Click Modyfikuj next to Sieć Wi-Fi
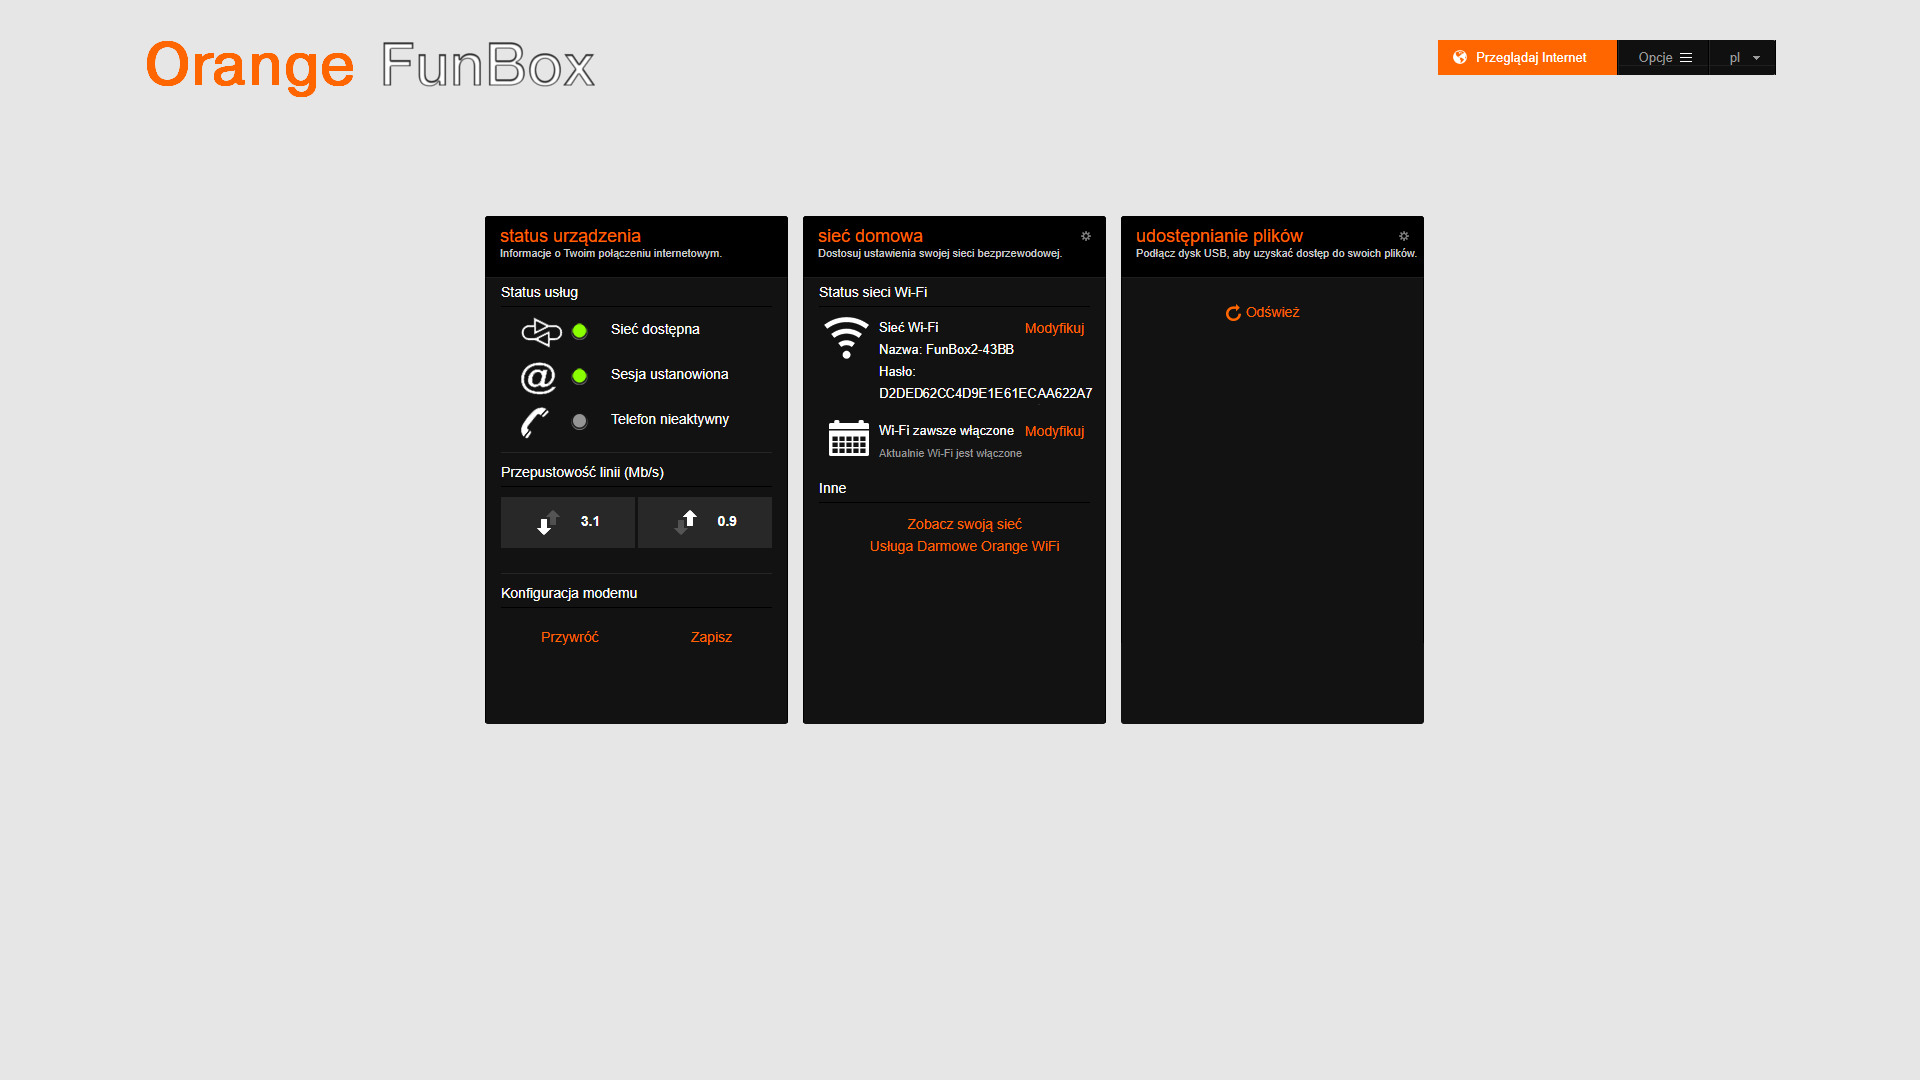This screenshot has height=1080, width=1920. tap(1054, 328)
